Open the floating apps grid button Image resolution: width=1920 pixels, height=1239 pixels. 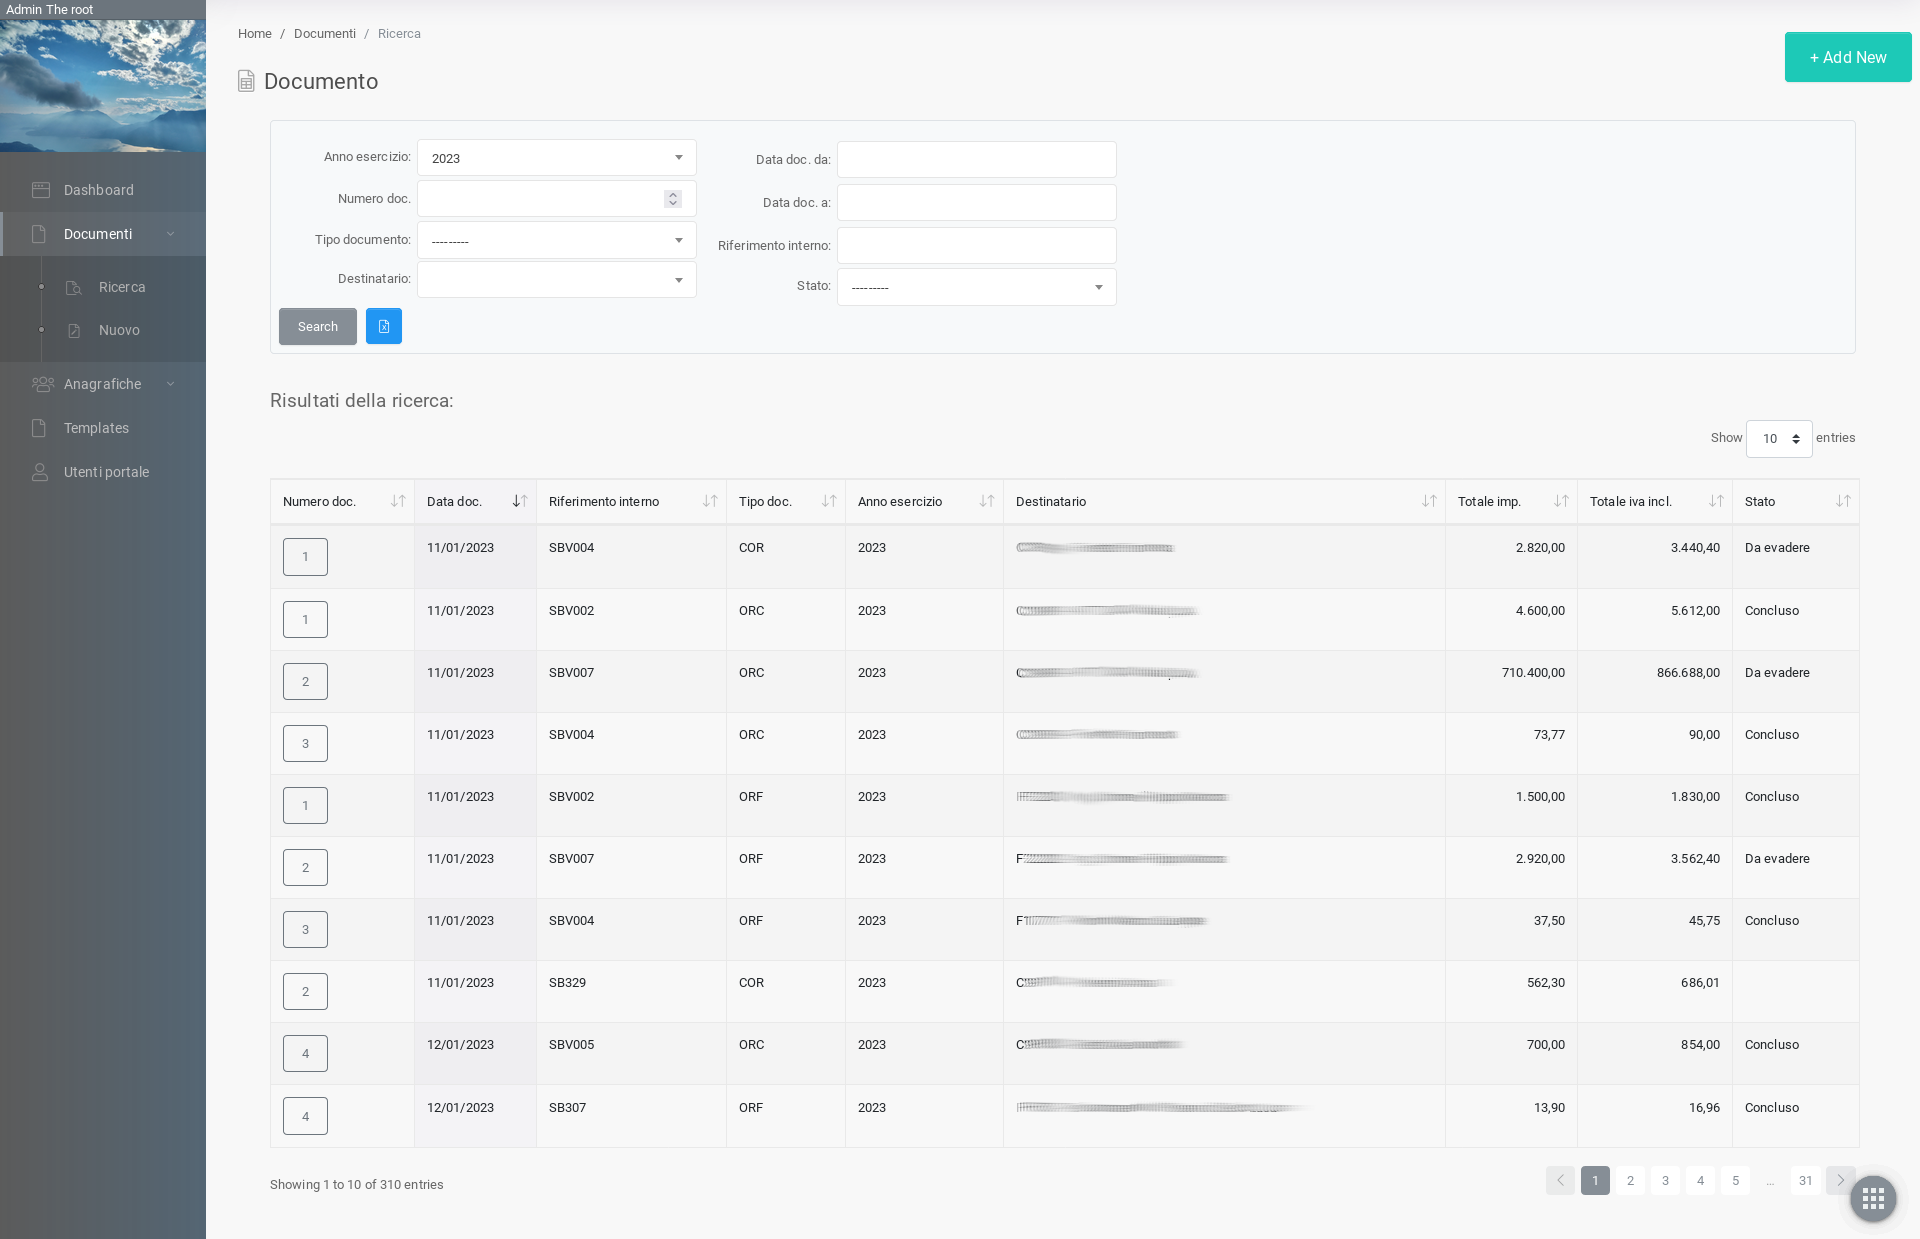click(x=1873, y=1198)
